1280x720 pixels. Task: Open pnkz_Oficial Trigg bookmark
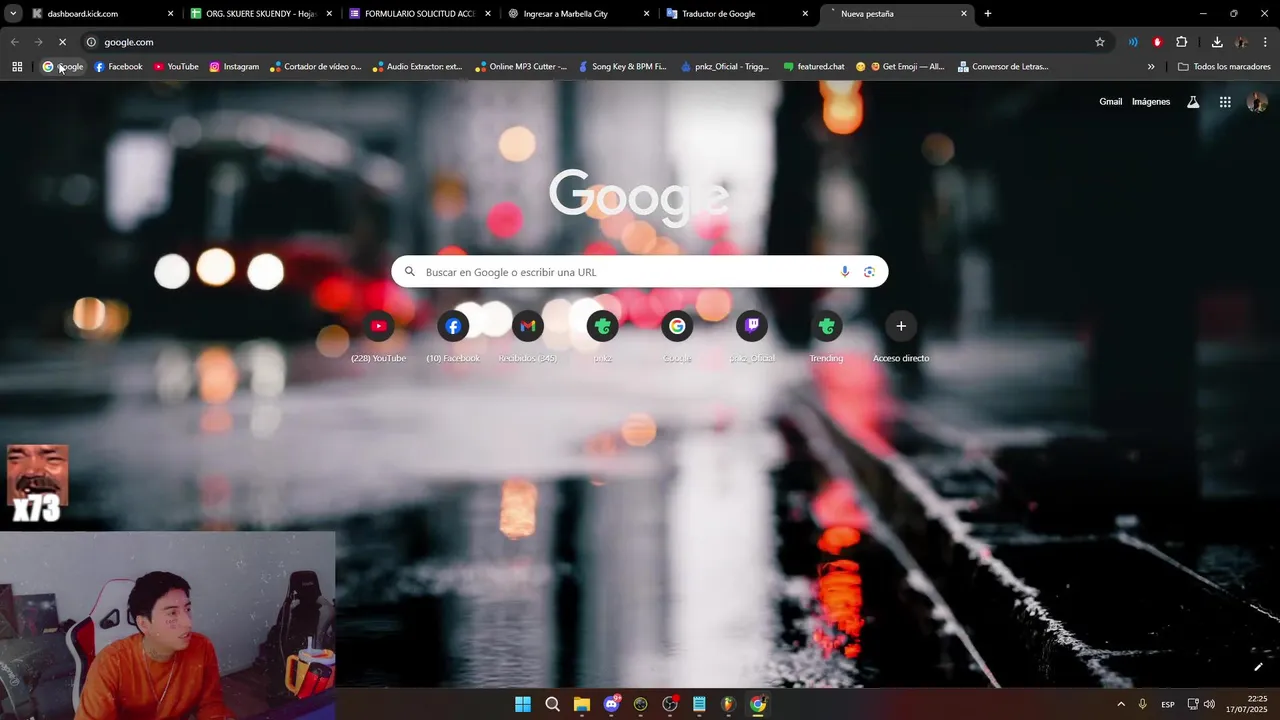725,67
